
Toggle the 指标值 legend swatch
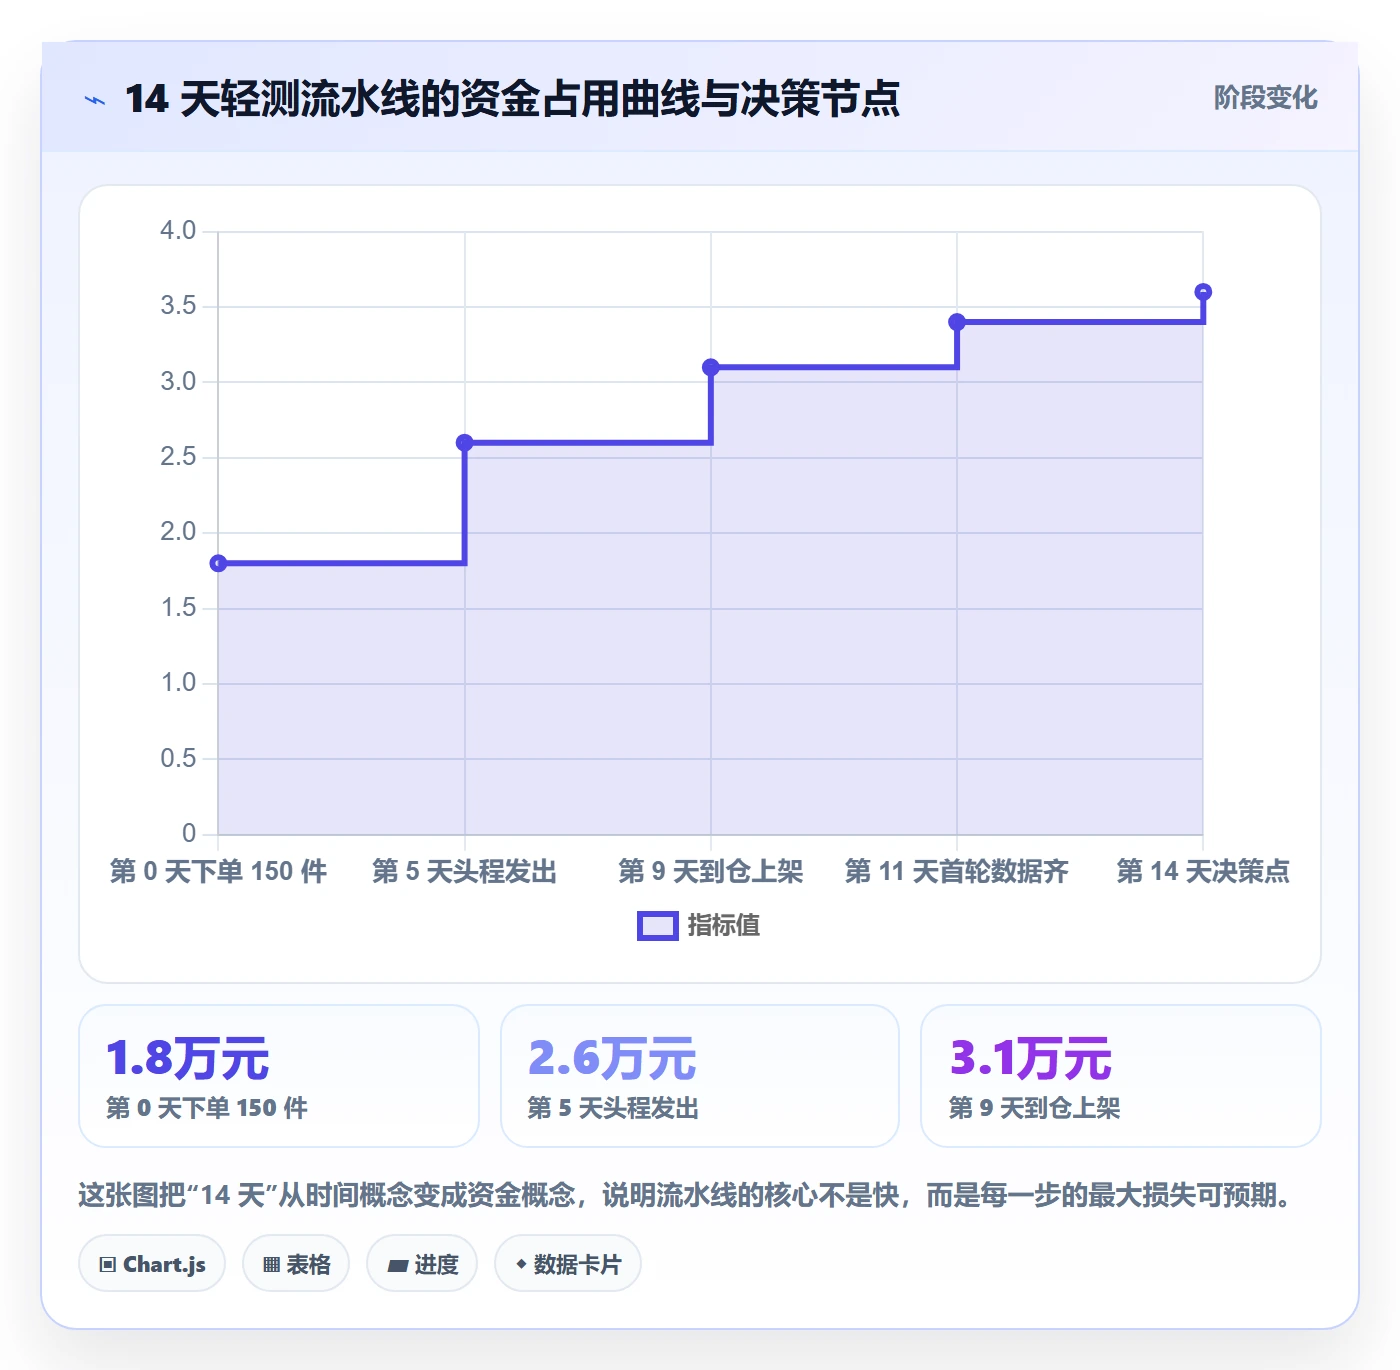tap(658, 926)
